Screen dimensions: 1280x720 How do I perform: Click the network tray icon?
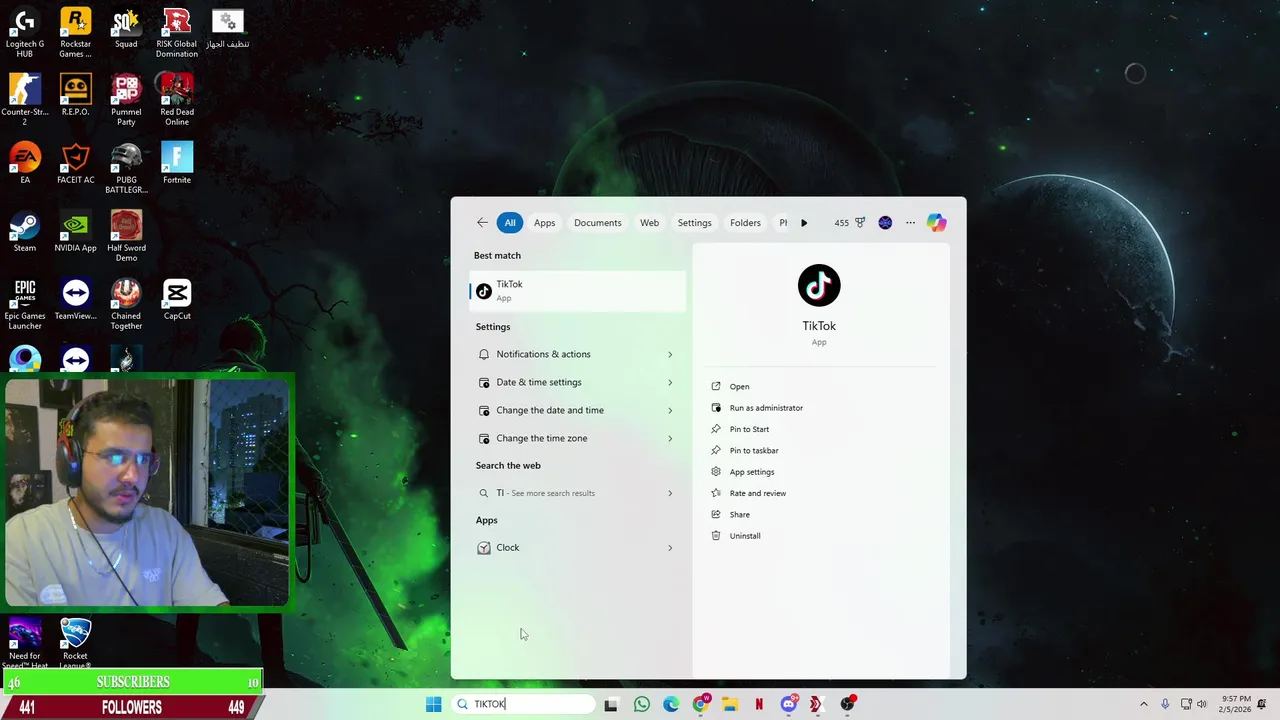[1184, 704]
